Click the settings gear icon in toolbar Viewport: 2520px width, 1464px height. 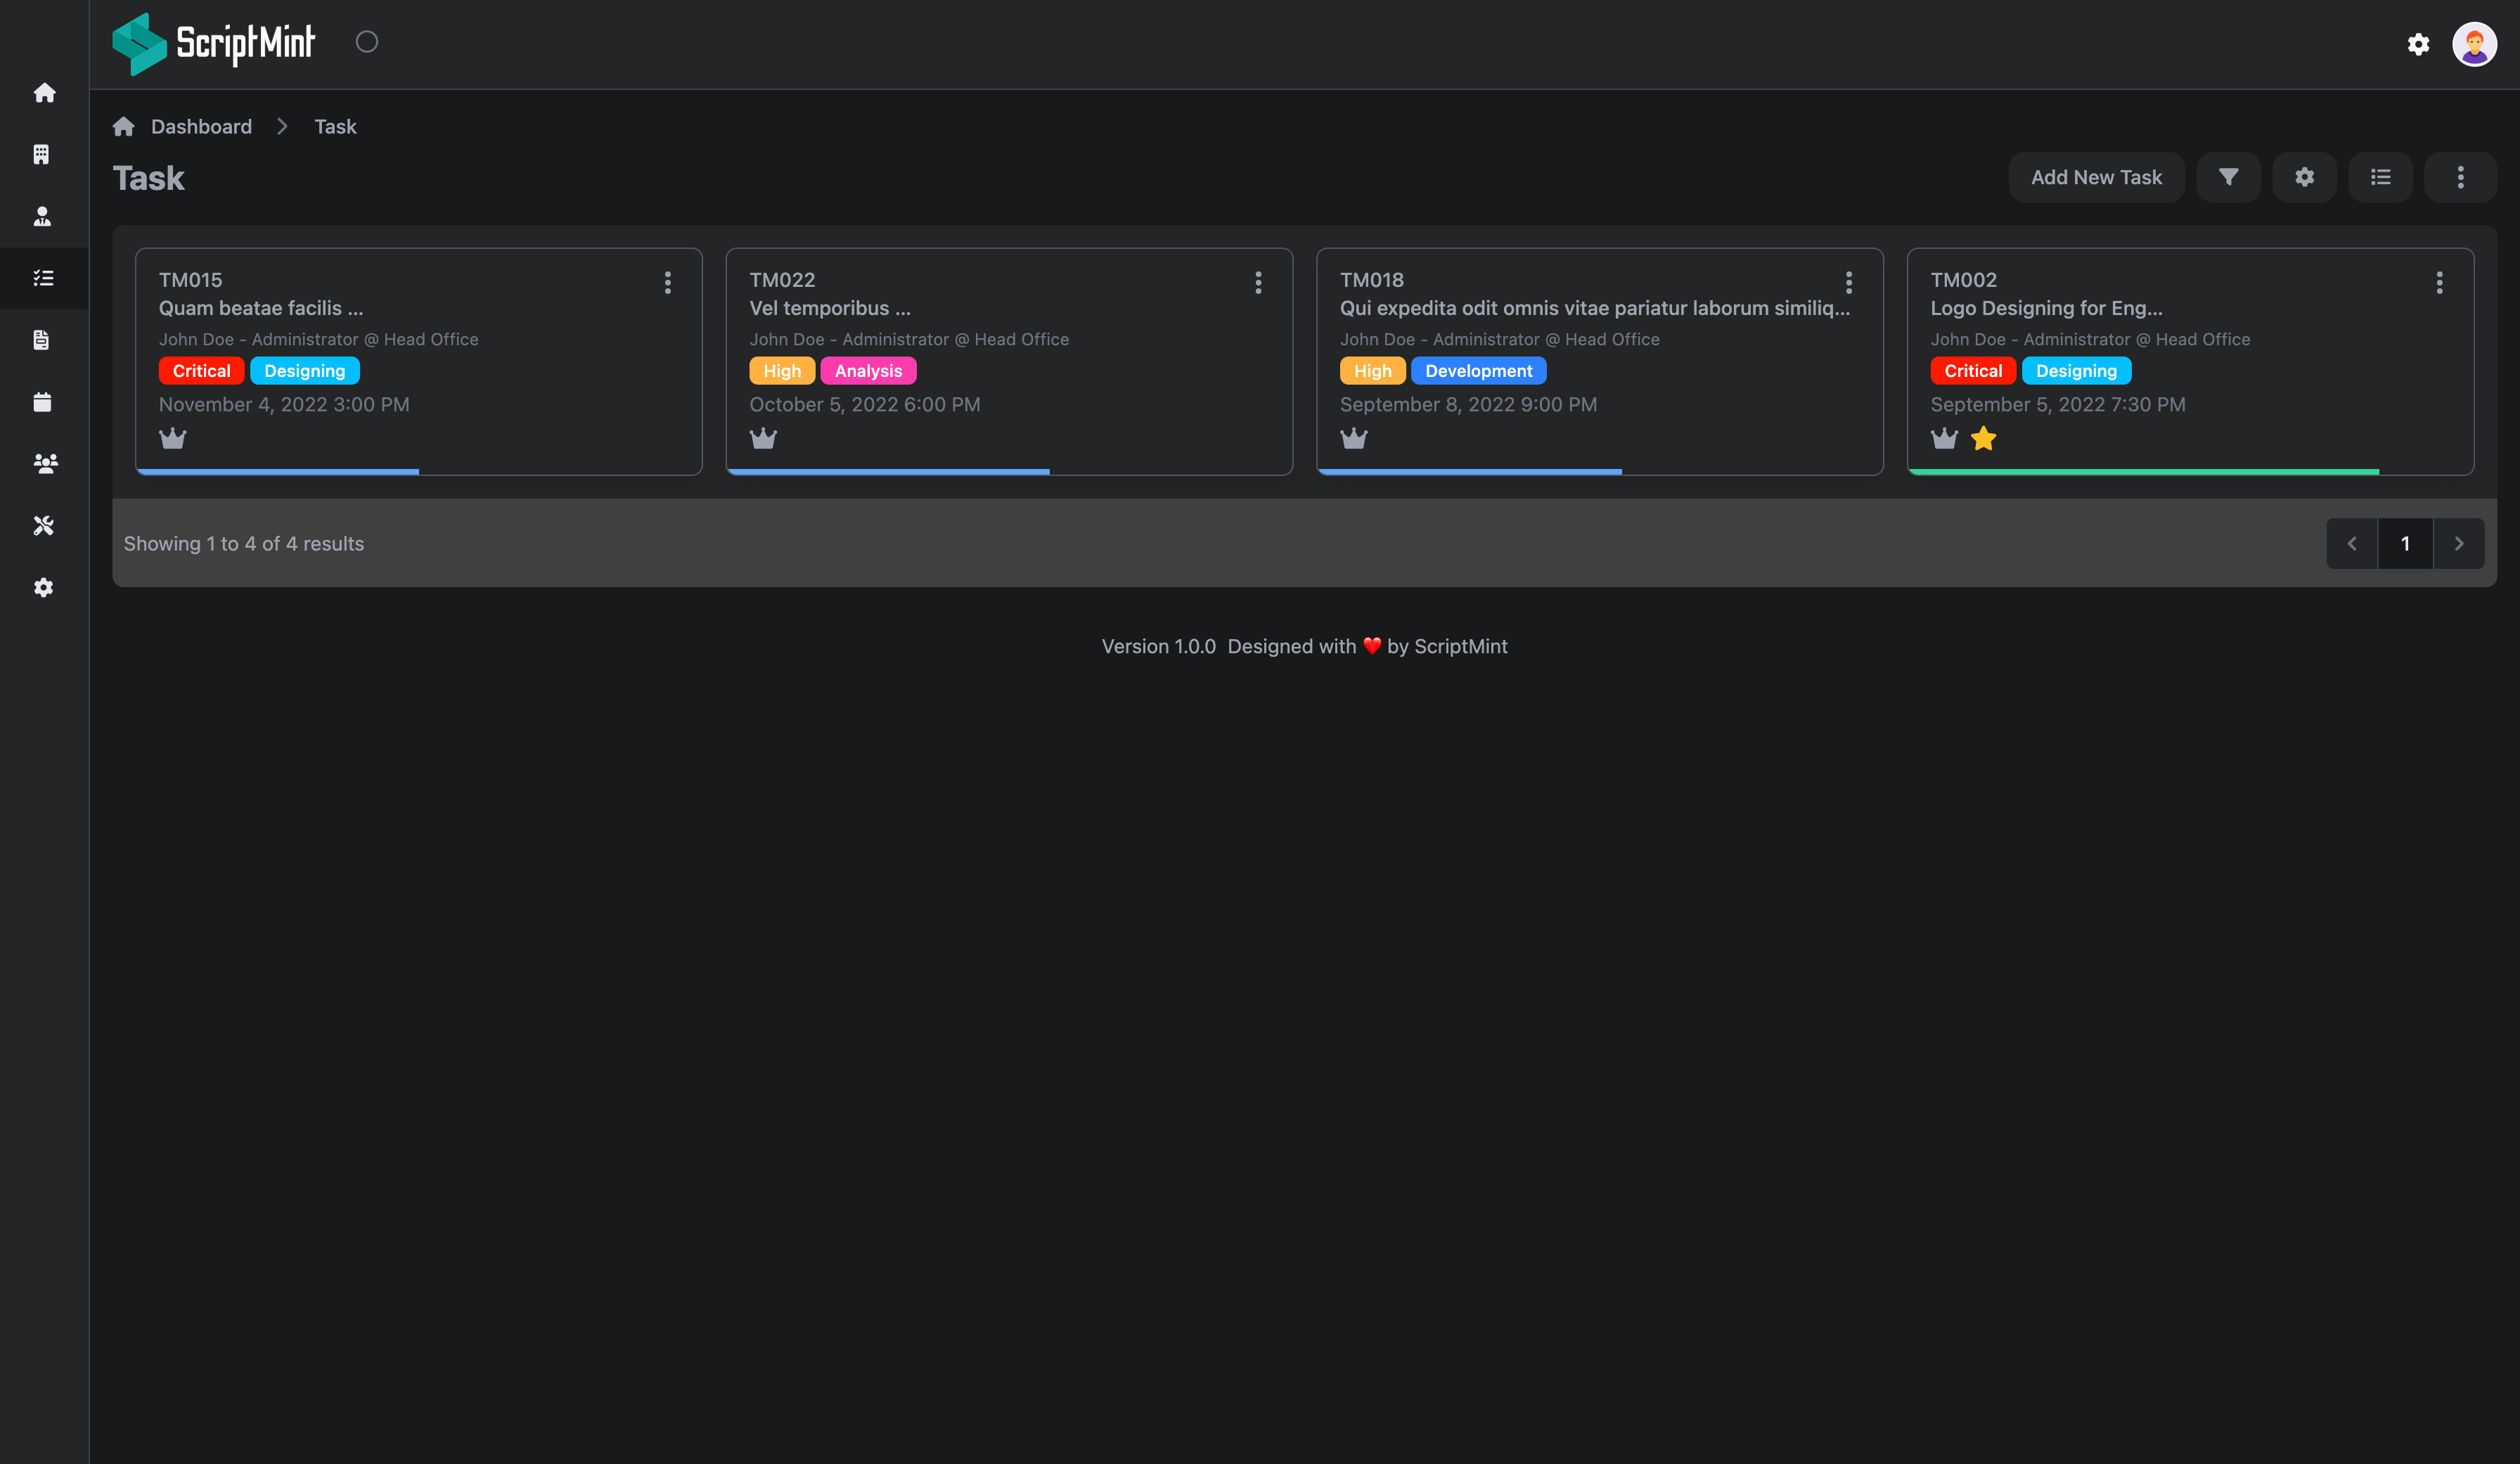2306,176
